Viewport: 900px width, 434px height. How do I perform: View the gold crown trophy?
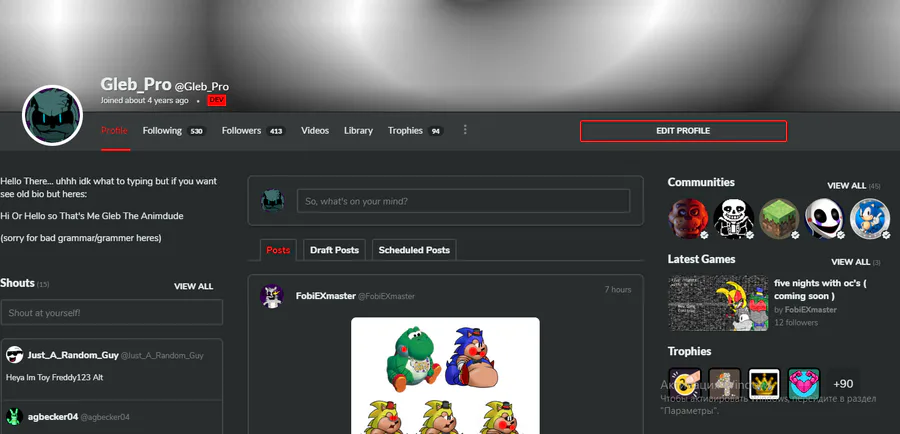764,383
